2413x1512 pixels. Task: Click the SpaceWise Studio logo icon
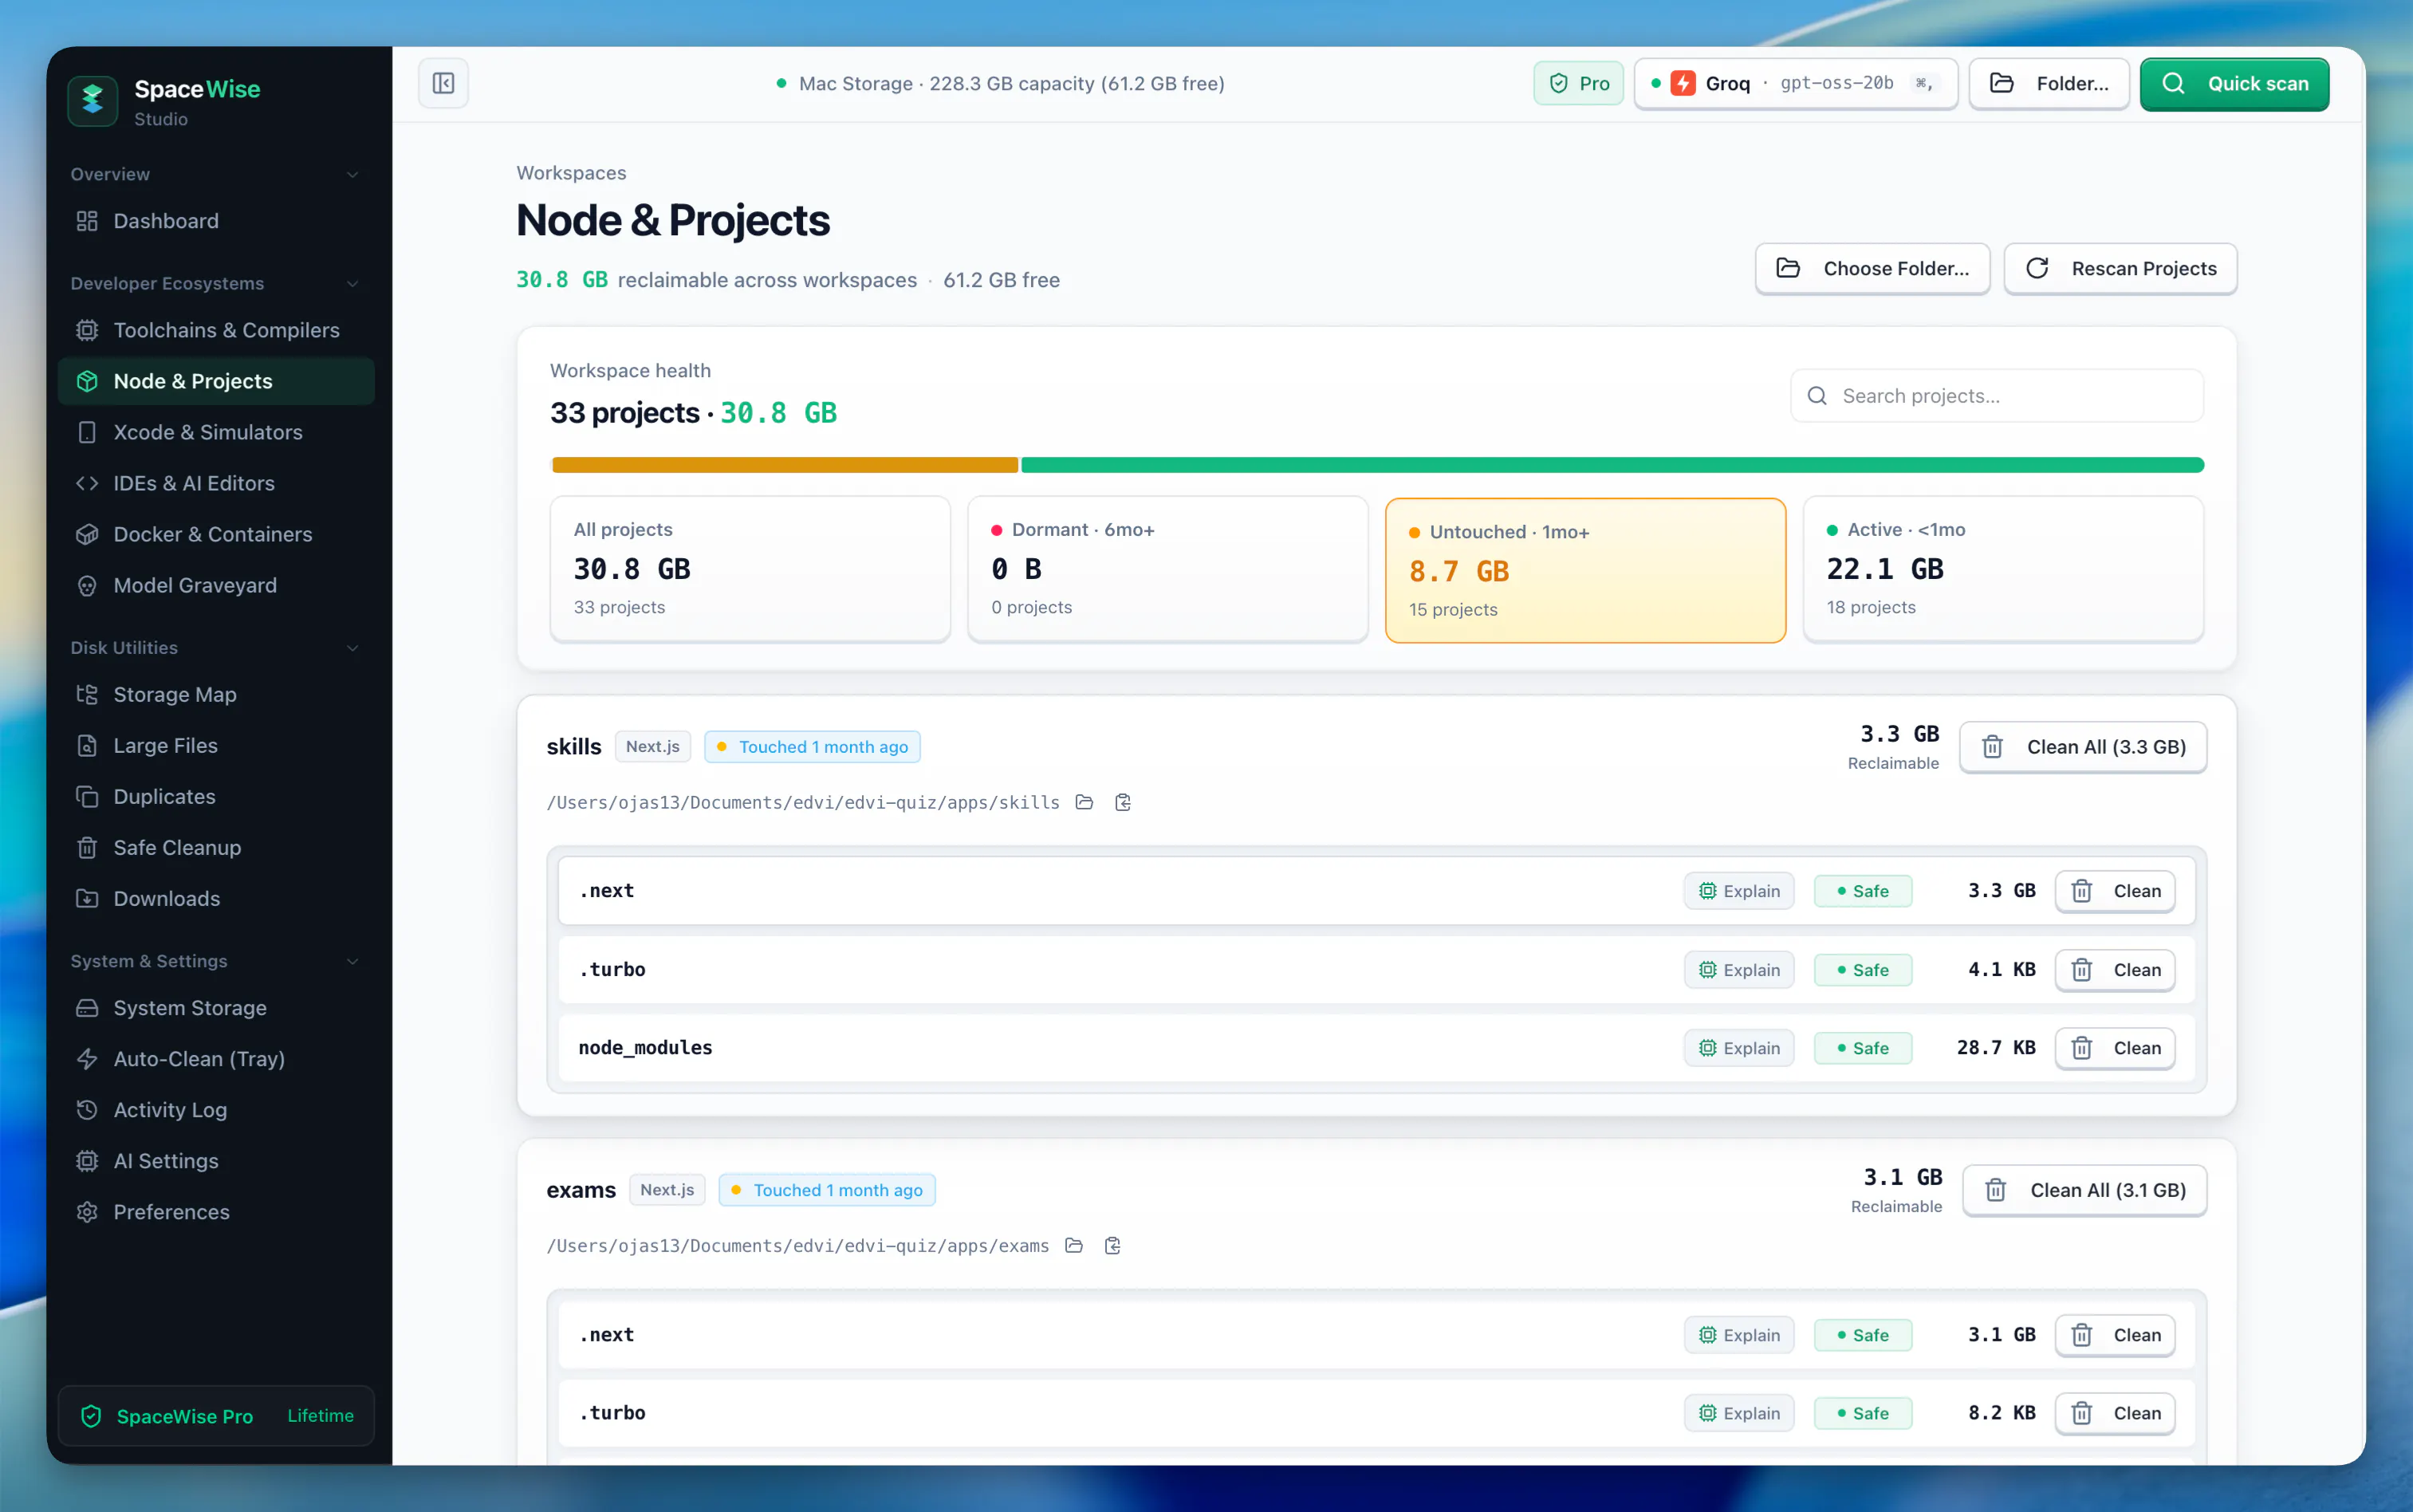pyautogui.click(x=93, y=100)
